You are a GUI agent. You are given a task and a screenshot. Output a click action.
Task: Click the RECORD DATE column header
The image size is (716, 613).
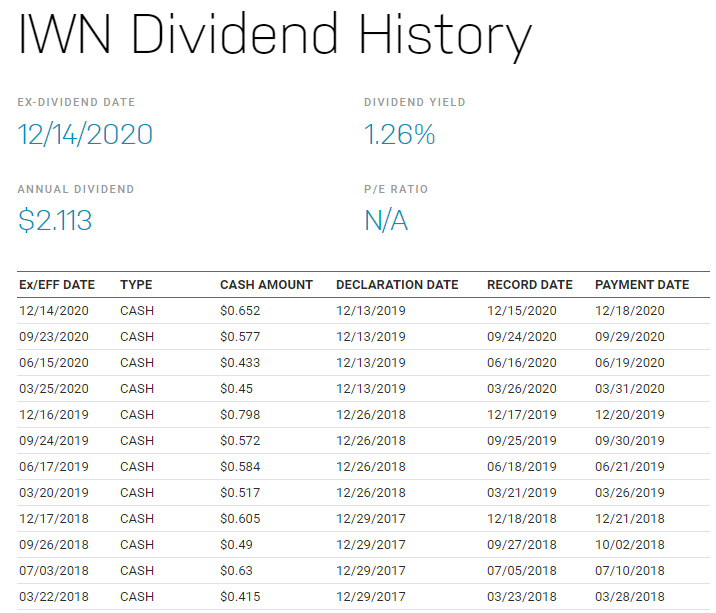click(x=530, y=285)
